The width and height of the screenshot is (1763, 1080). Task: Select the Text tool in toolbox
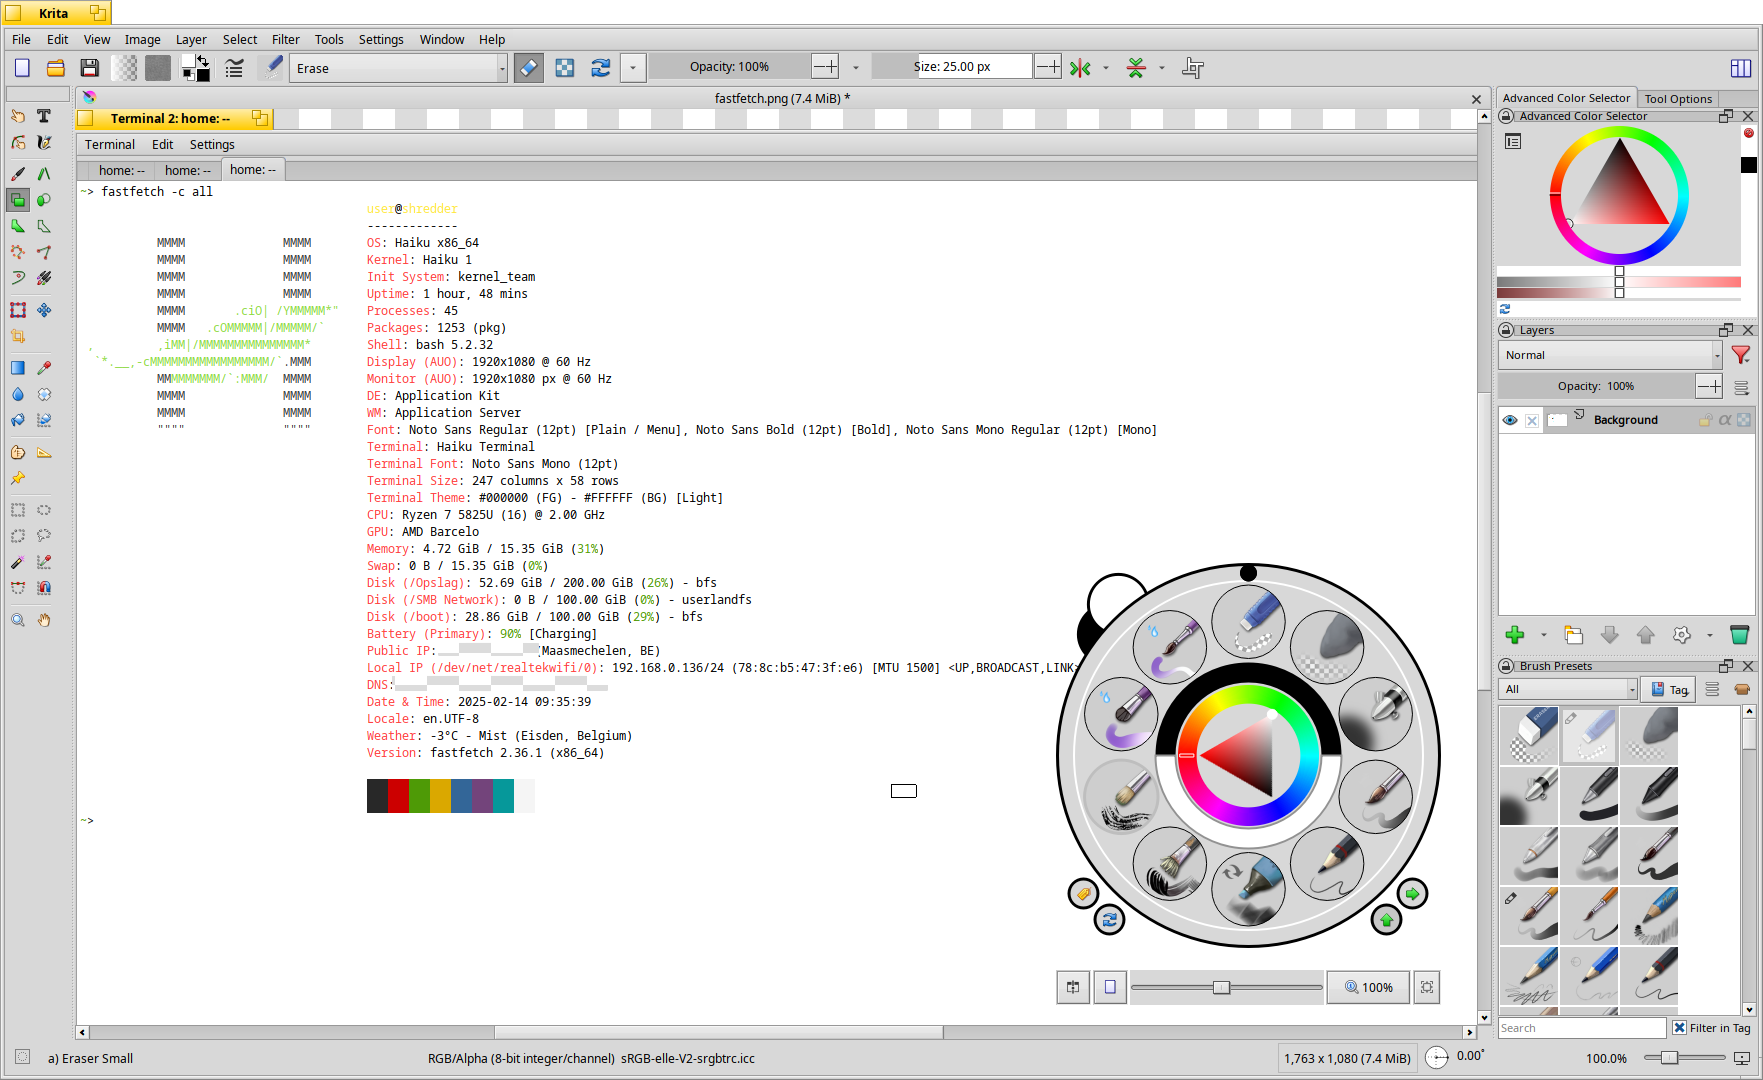44,116
